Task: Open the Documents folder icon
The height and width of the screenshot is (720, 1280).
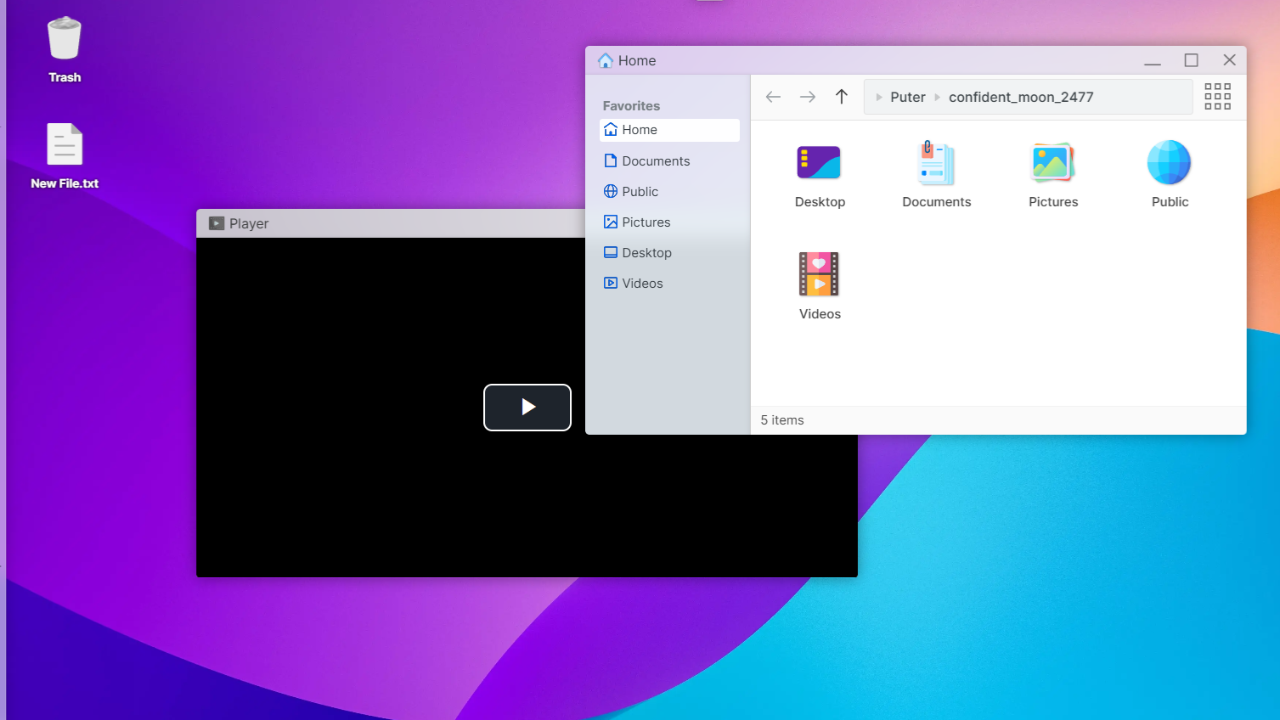Action: pyautogui.click(x=936, y=163)
